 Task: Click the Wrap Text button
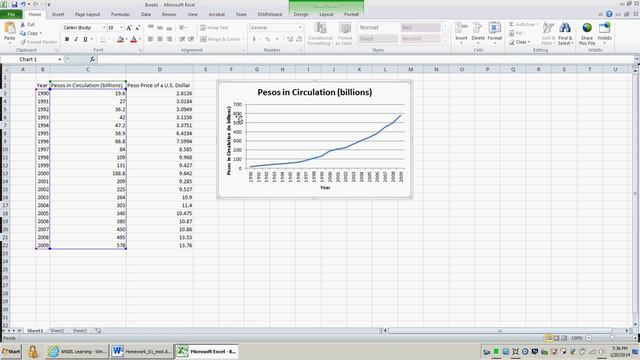tap(214, 27)
